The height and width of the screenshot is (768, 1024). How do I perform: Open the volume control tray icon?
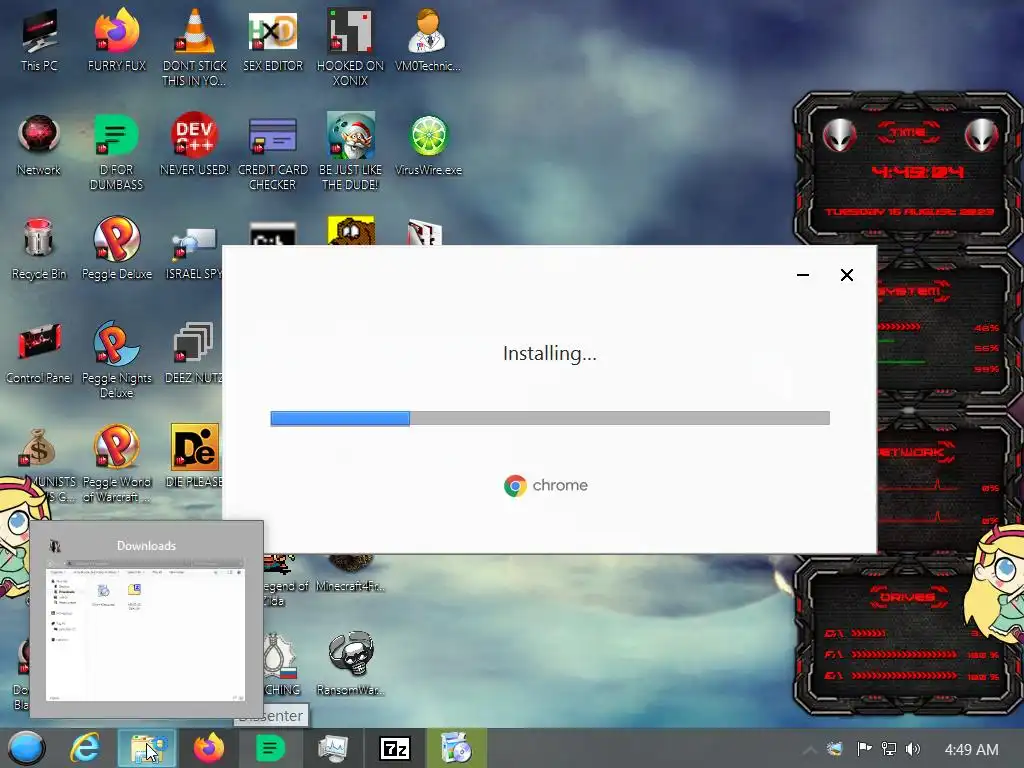(x=912, y=749)
